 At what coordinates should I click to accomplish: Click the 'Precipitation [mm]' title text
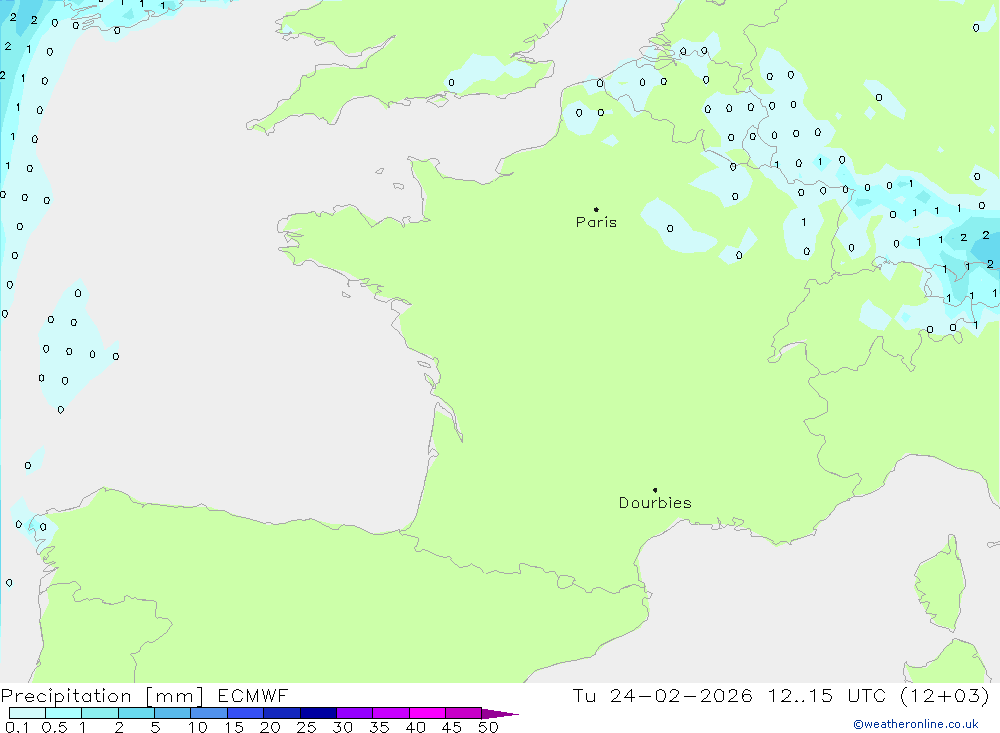click(x=102, y=696)
